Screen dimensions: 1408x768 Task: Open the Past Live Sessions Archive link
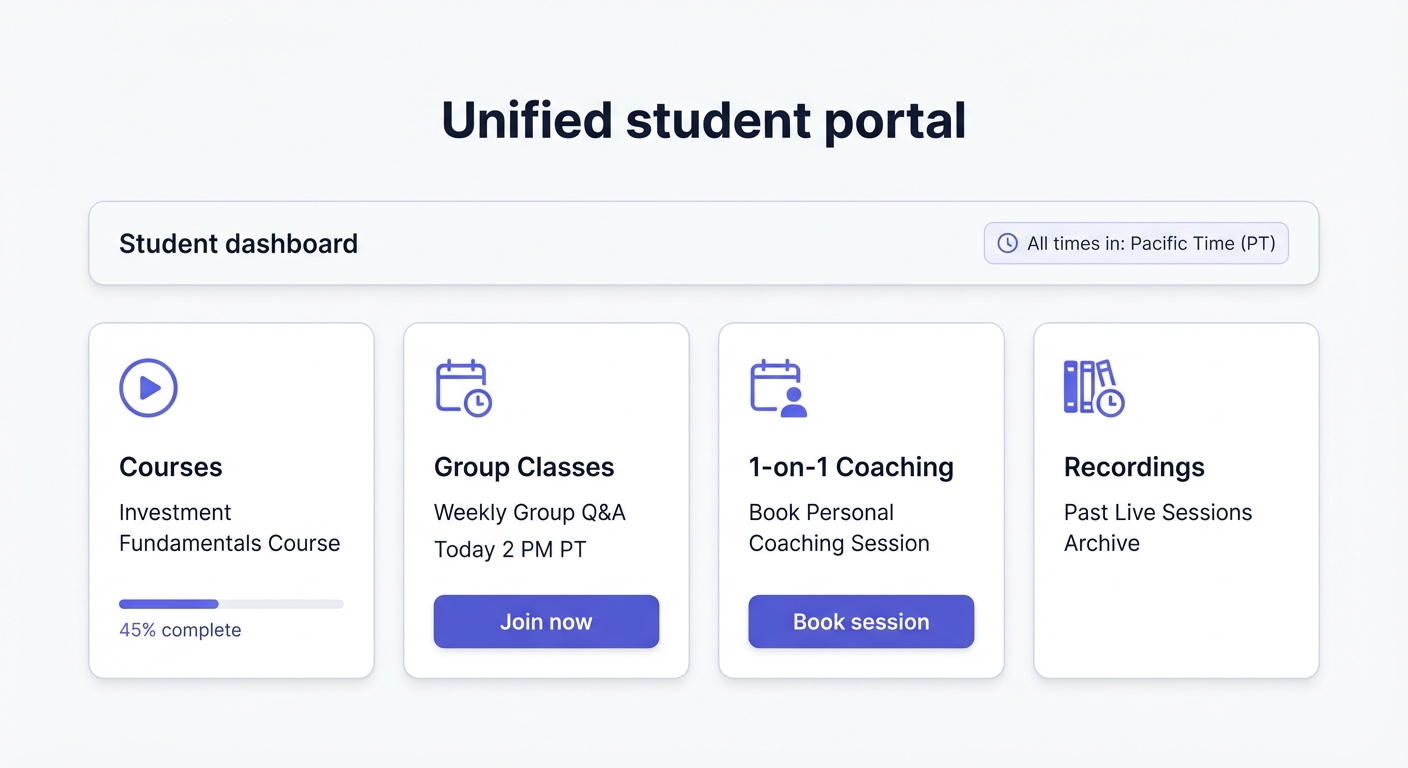click(1157, 527)
